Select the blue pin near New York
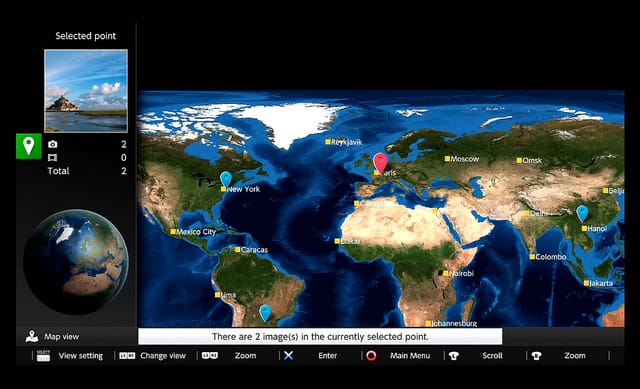 click(226, 179)
